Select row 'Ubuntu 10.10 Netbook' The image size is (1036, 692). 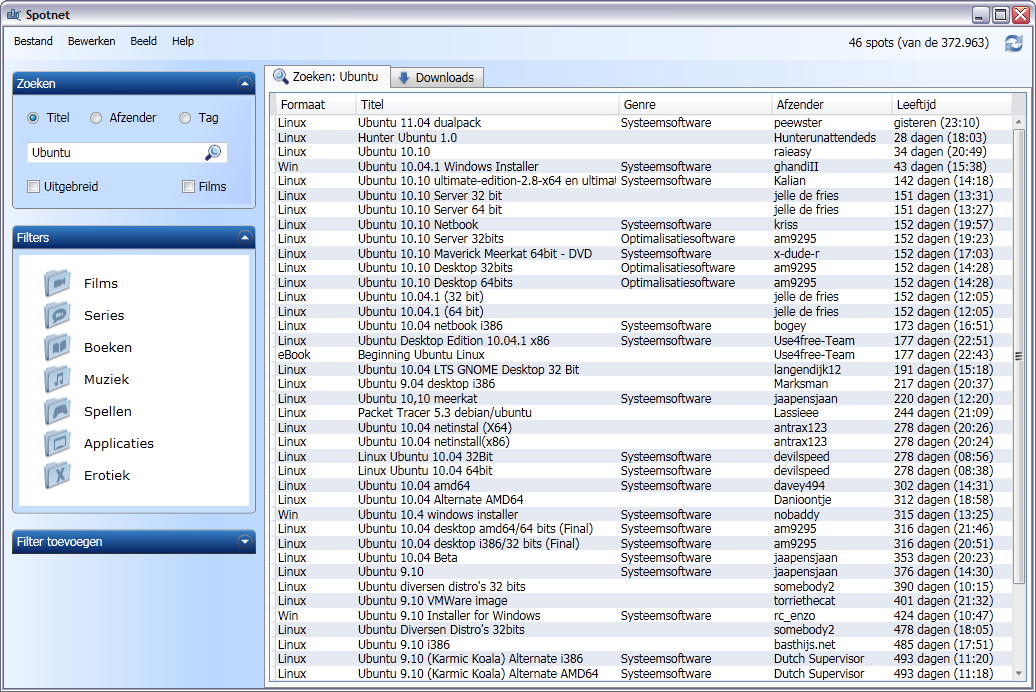pyautogui.click(x=644, y=225)
